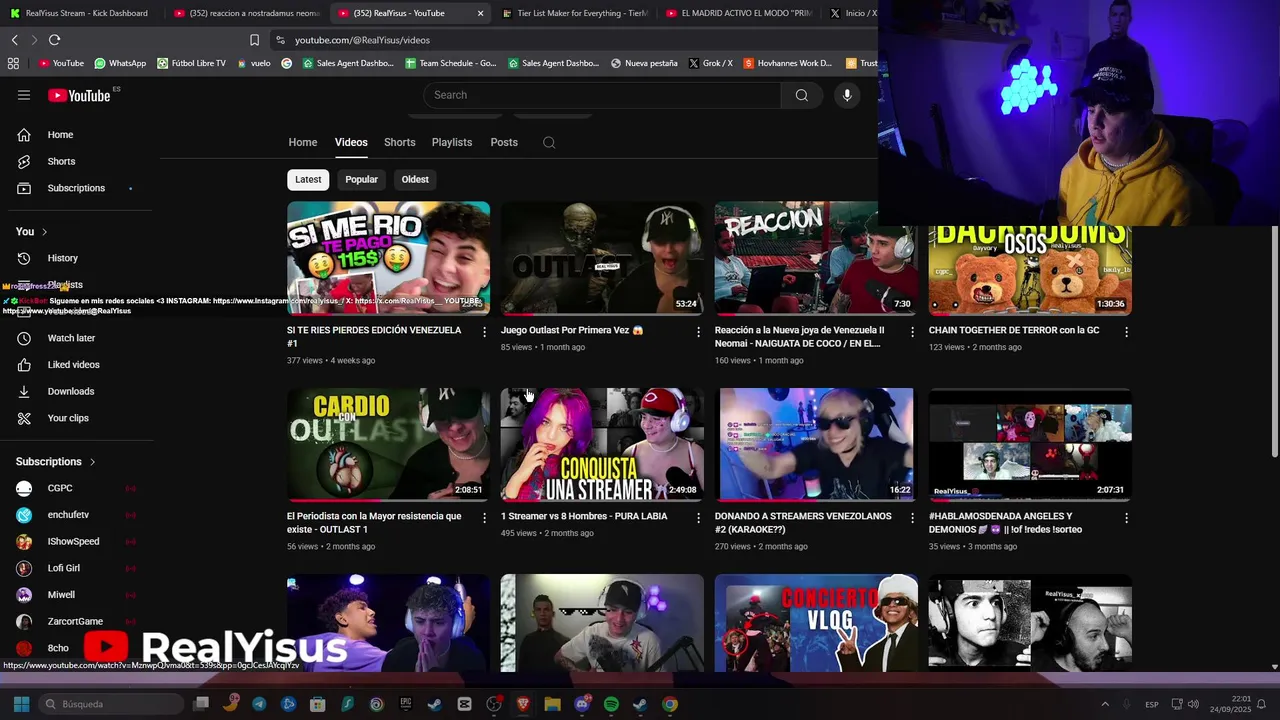Viewport: 1280px width, 720px height.
Task: Open Spotify from the taskbar
Action: point(611,704)
